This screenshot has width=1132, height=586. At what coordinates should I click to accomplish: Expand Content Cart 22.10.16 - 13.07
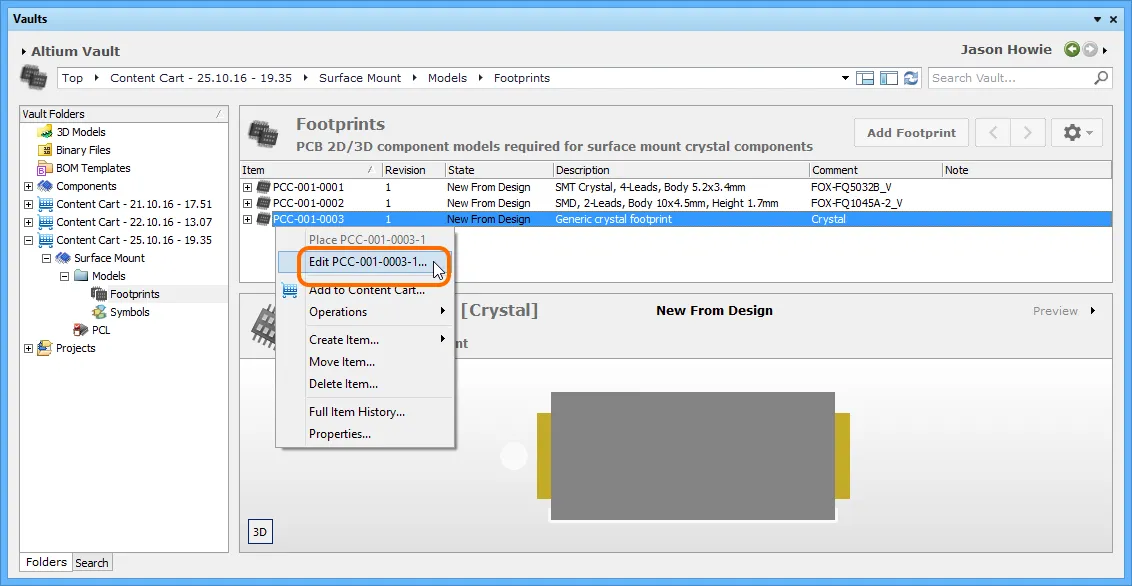tap(28, 222)
